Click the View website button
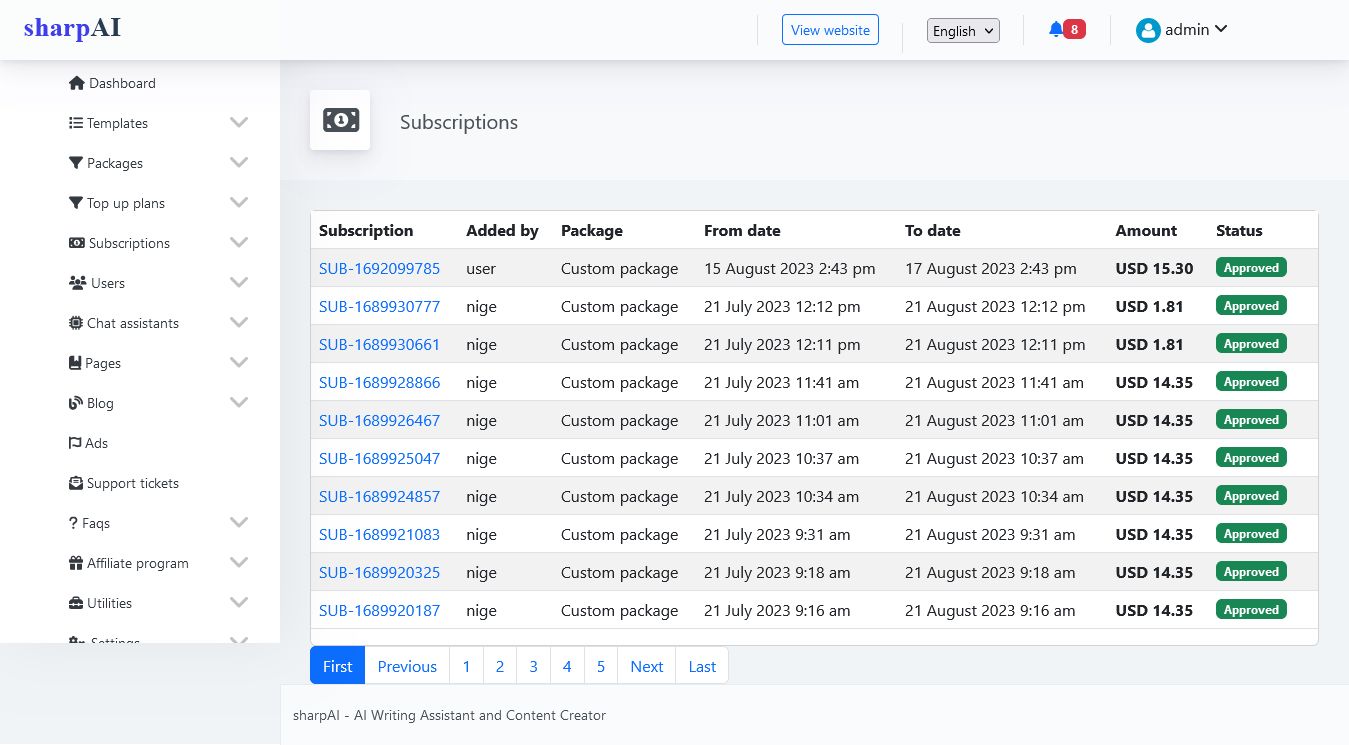1349x745 pixels. click(830, 30)
